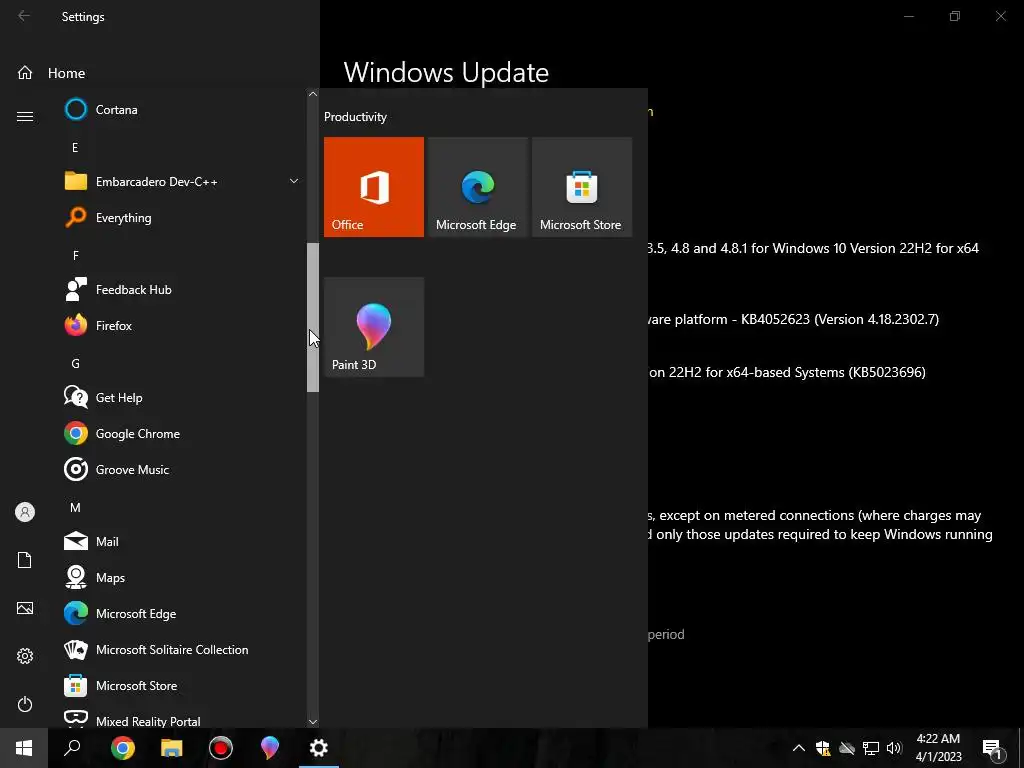Click the Settings back arrow

click(x=24, y=16)
